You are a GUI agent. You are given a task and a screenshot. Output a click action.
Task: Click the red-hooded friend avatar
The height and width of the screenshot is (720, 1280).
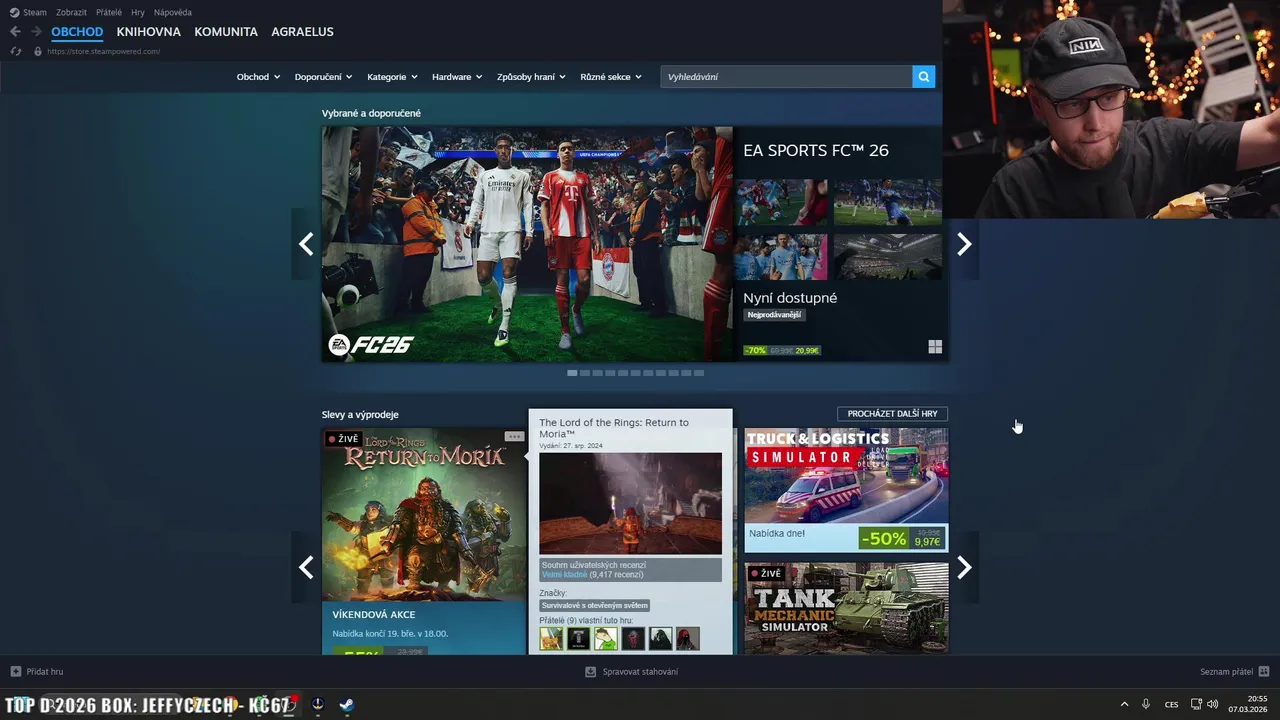point(687,638)
